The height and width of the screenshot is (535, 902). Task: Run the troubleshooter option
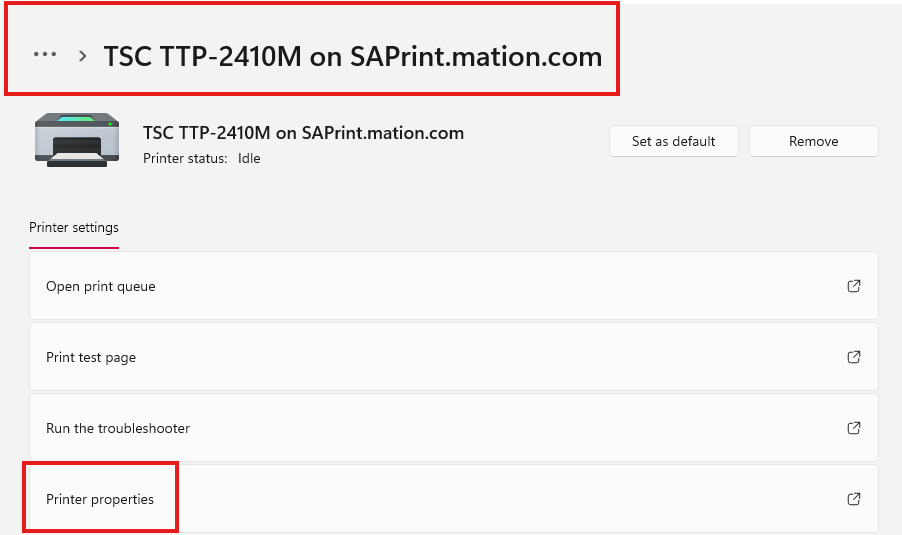pos(454,428)
